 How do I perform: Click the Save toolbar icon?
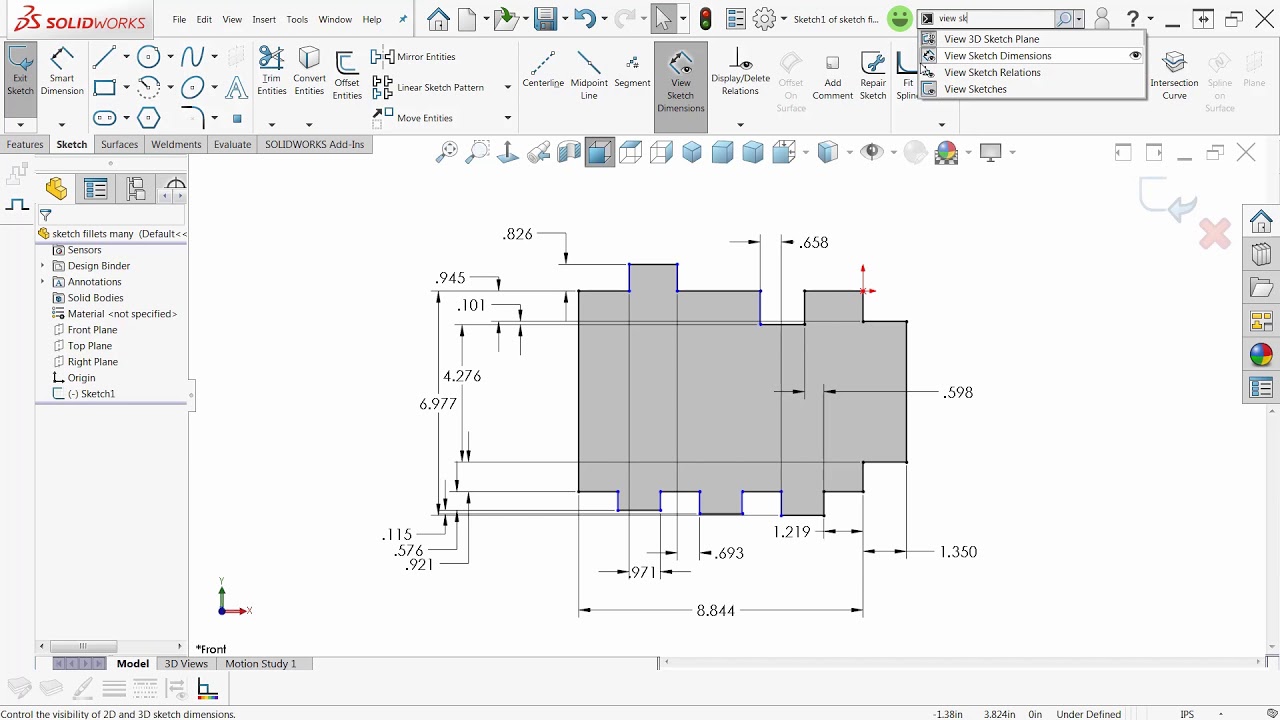tap(544, 19)
